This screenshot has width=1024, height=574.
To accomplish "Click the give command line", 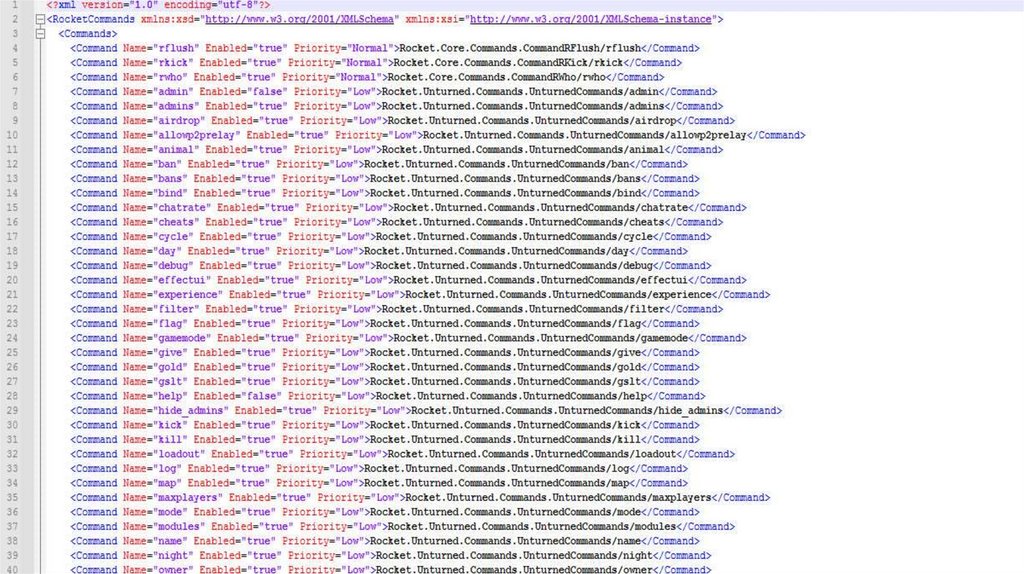I will coord(385,353).
